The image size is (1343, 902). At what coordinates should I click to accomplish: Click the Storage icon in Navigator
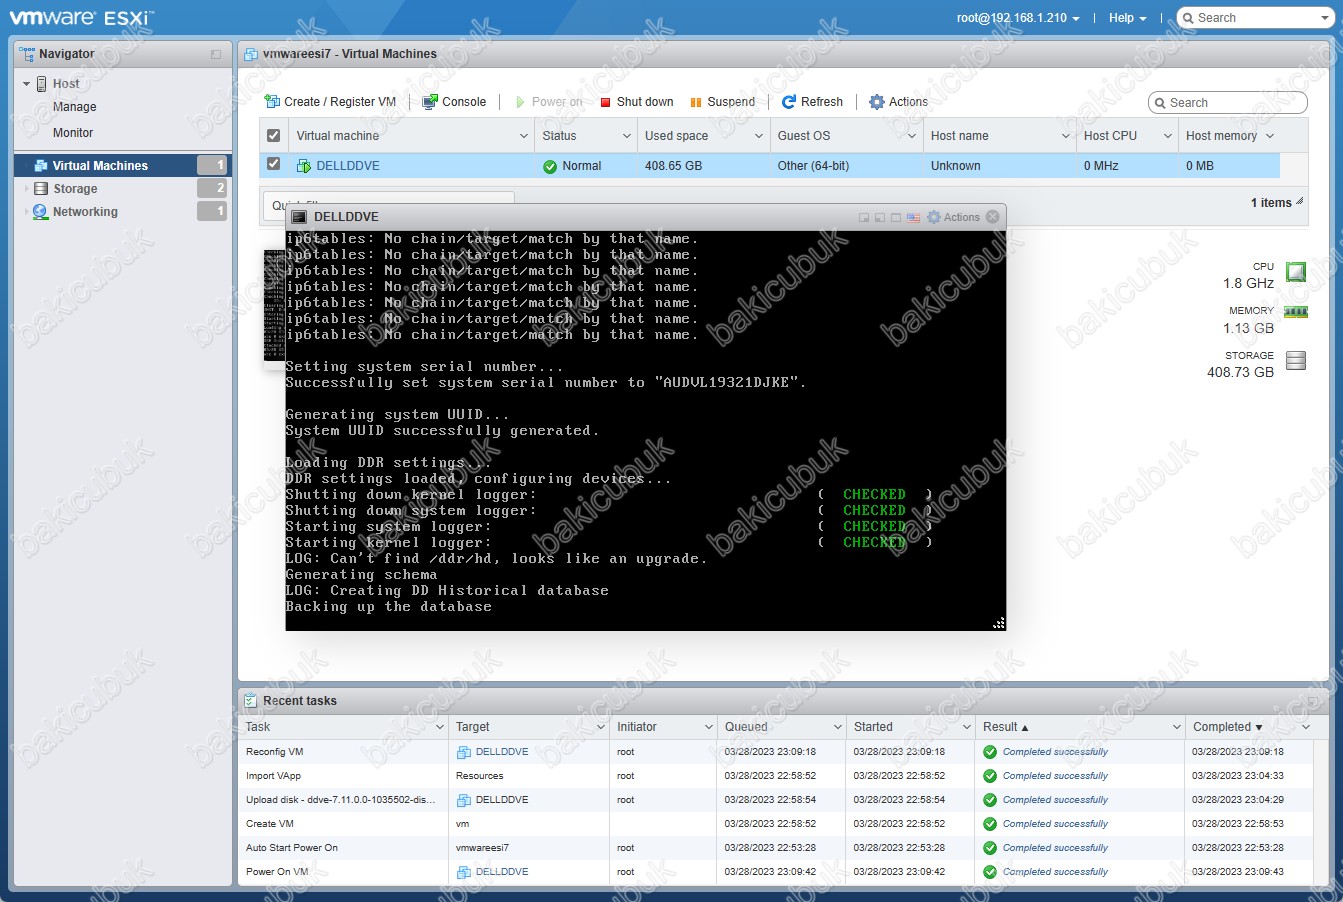click(x=41, y=188)
